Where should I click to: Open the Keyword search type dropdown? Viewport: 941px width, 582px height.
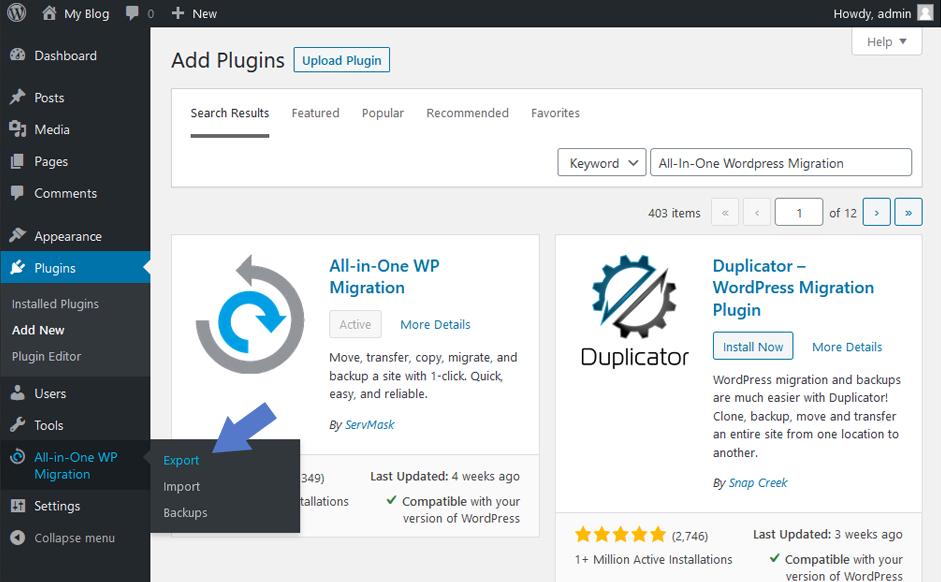(x=601, y=163)
